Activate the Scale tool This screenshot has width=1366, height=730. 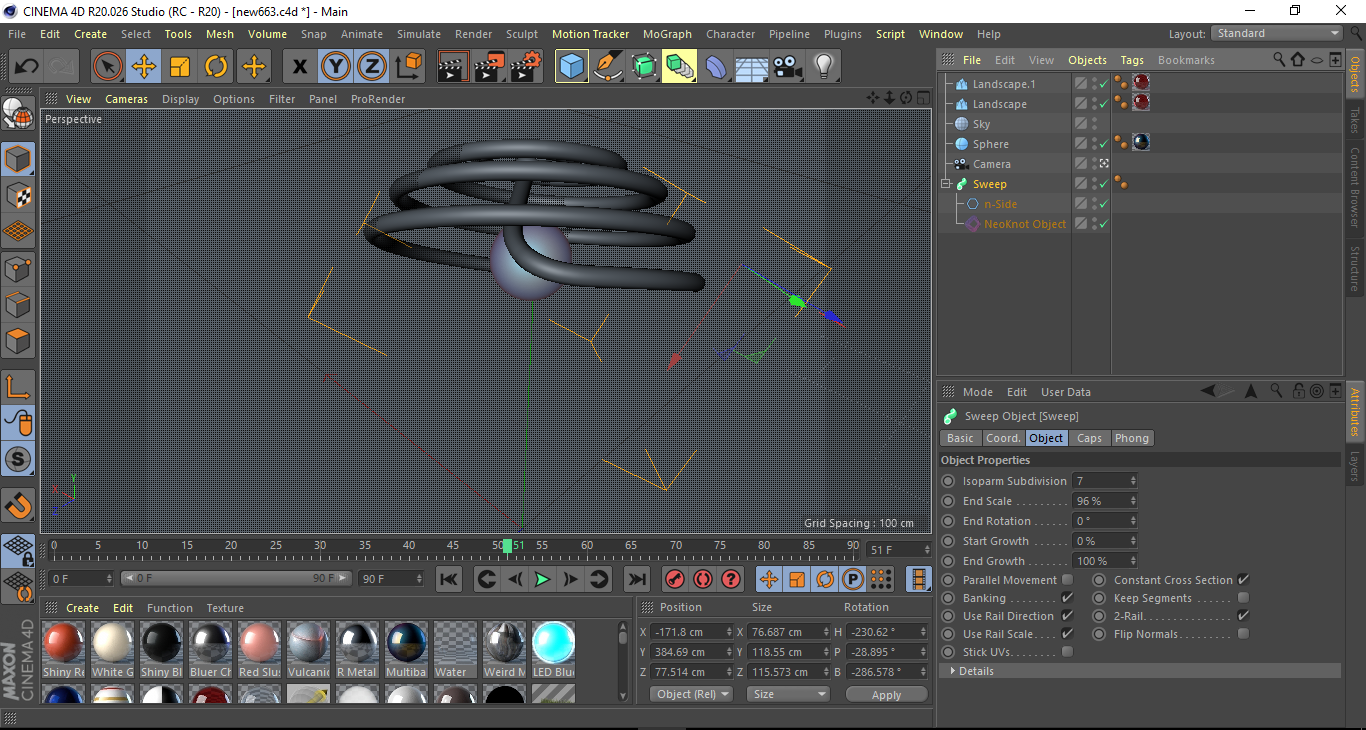click(180, 67)
